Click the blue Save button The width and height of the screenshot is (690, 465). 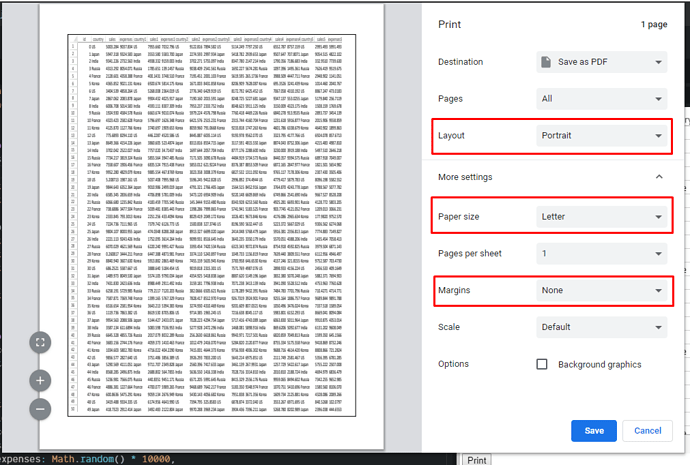coord(593,431)
